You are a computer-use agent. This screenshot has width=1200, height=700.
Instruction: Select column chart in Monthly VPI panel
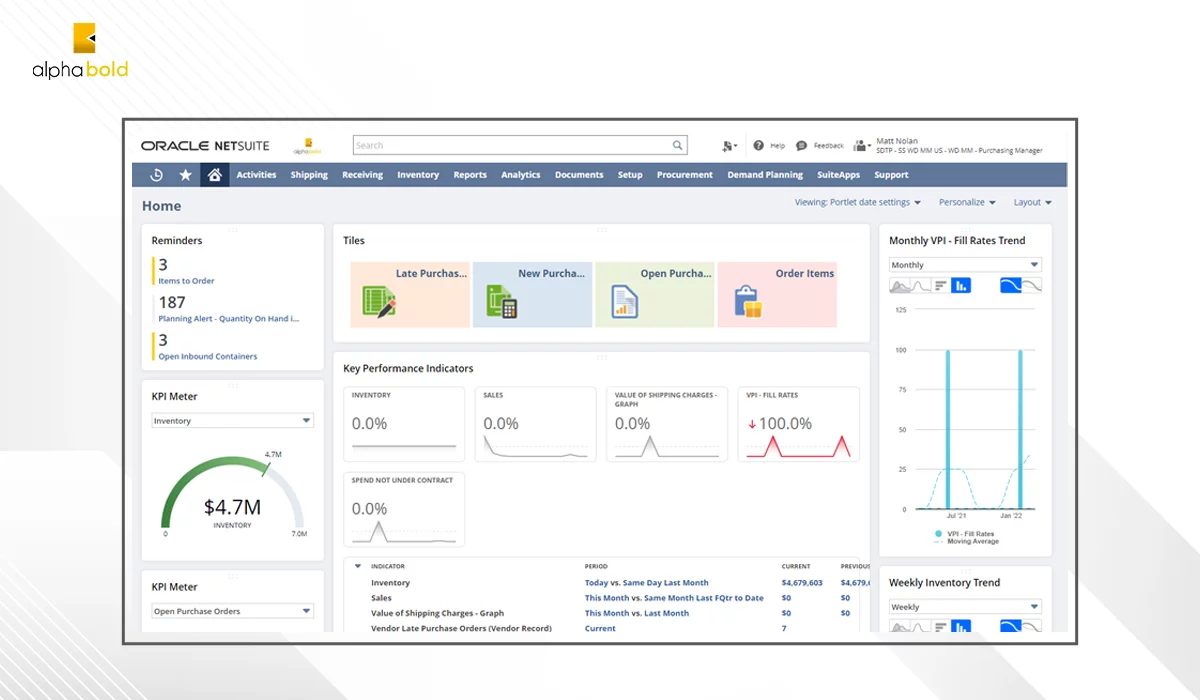(x=960, y=285)
